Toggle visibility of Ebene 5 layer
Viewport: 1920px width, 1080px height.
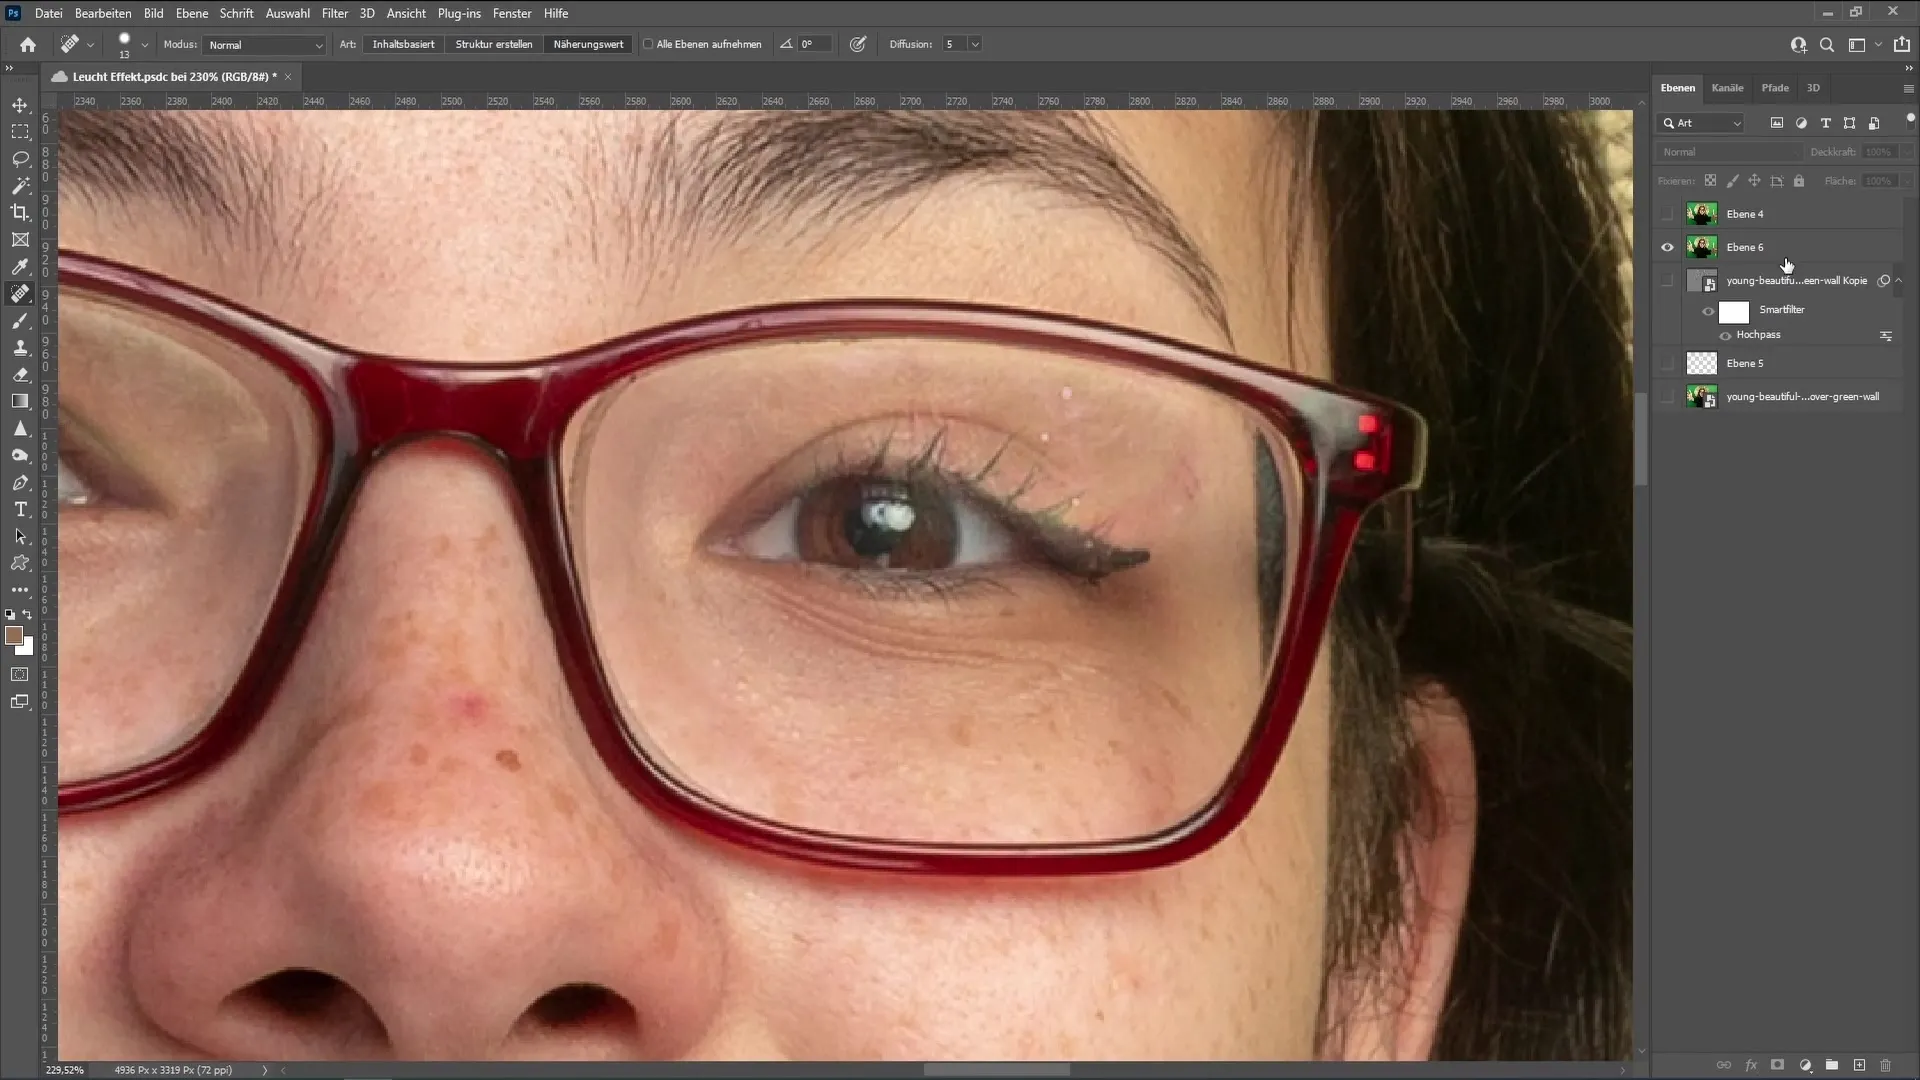pos(1667,363)
